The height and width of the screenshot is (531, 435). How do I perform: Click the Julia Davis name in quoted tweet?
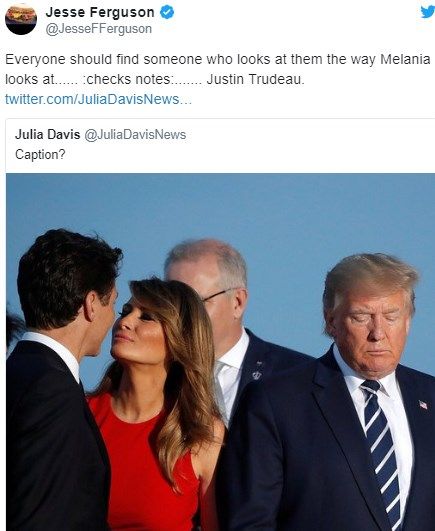[47, 134]
